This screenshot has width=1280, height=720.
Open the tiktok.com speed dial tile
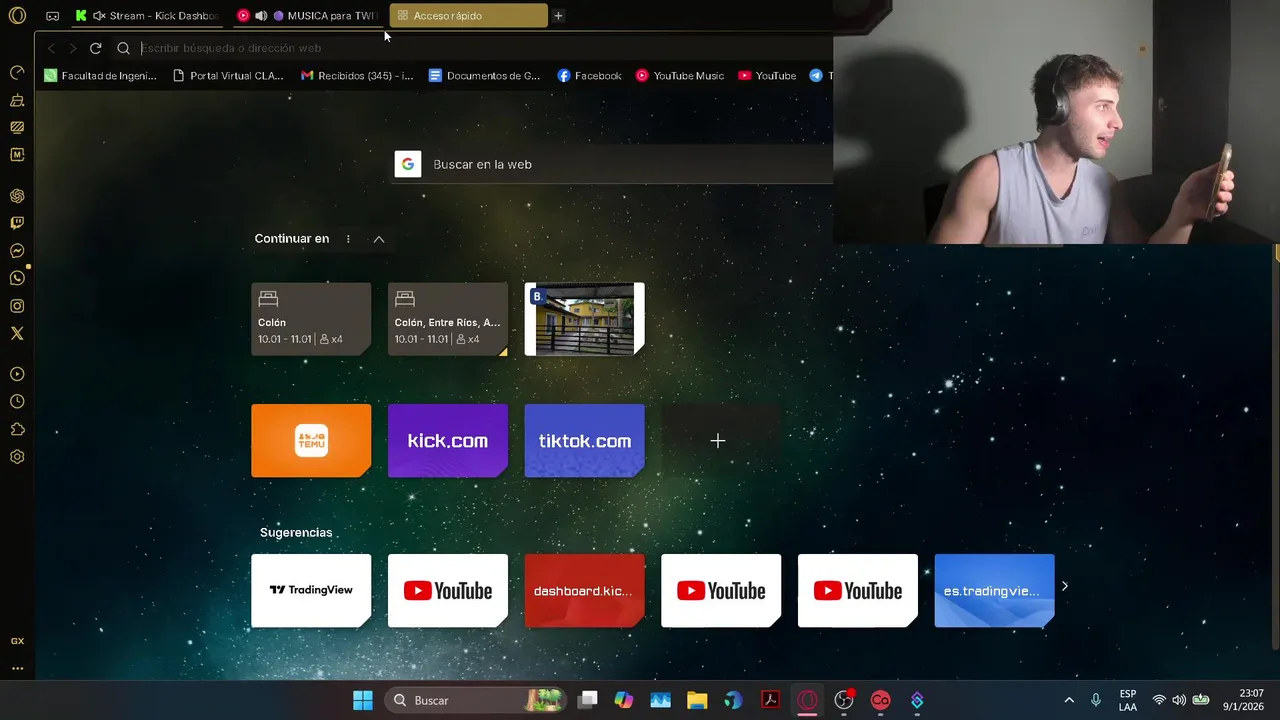click(x=585, y=441)
